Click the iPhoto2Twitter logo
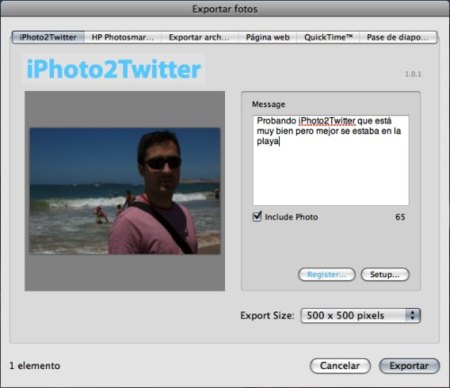 (x=114, y=69)
